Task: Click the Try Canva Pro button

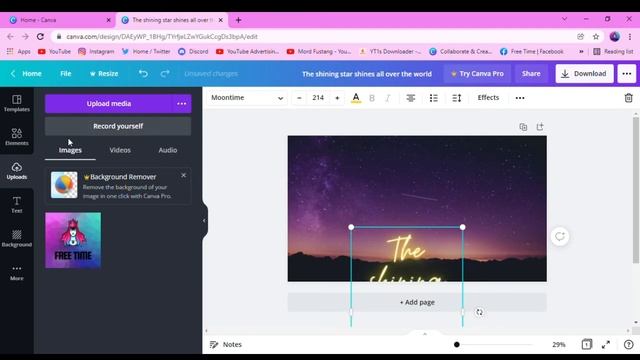Action: (477, 73)
